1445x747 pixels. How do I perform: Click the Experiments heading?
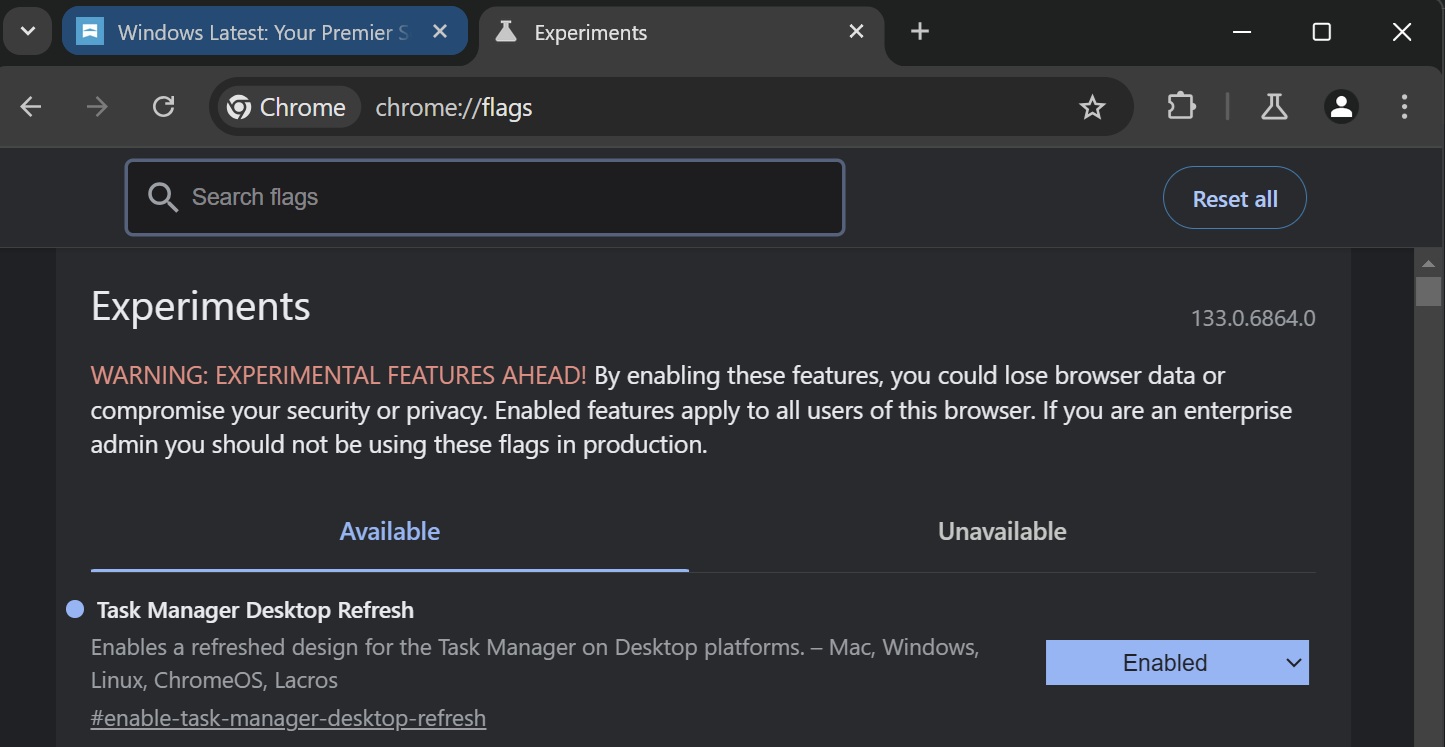[201, 306]
